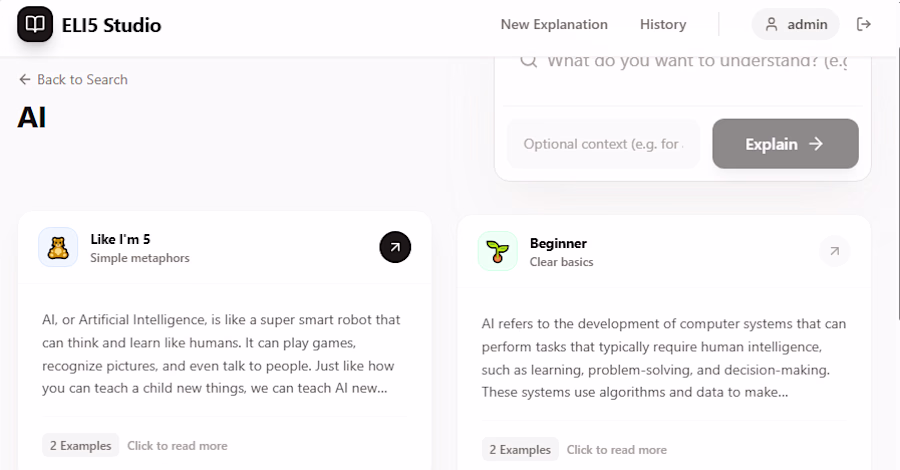Image resolution: width=900 pixels, height=470 pixels.
Task: Open the New Explanation menu item
Action: tap(554, 24)
